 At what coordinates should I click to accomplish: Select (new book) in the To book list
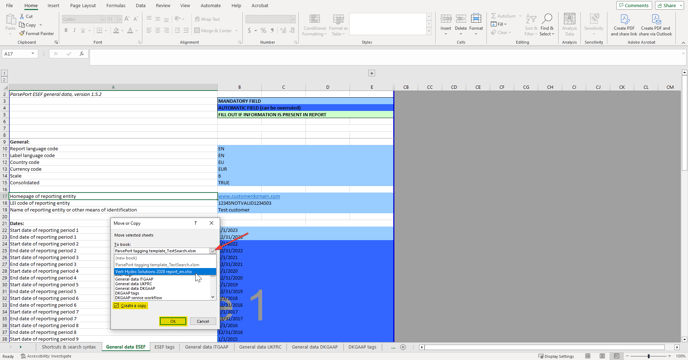pyautogui.click(x=126, y=258)
